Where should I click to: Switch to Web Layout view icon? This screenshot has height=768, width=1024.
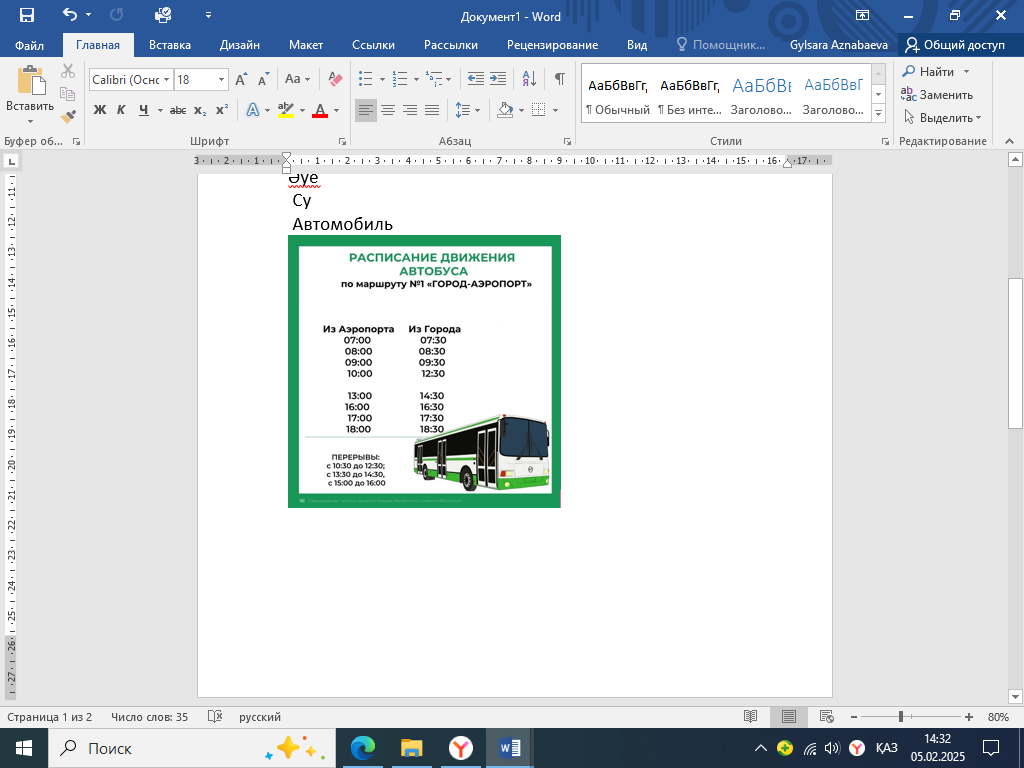pyautogui.click(x=826, y=716)
